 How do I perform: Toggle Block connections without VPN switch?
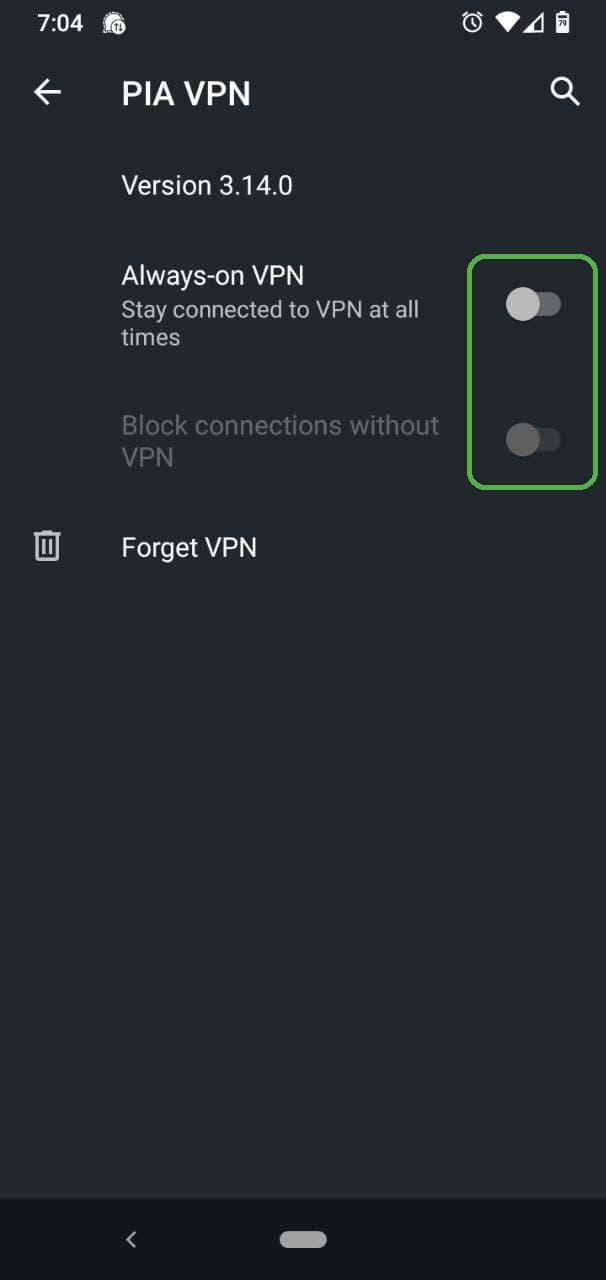pyautogui.click(x=532, y=439)
